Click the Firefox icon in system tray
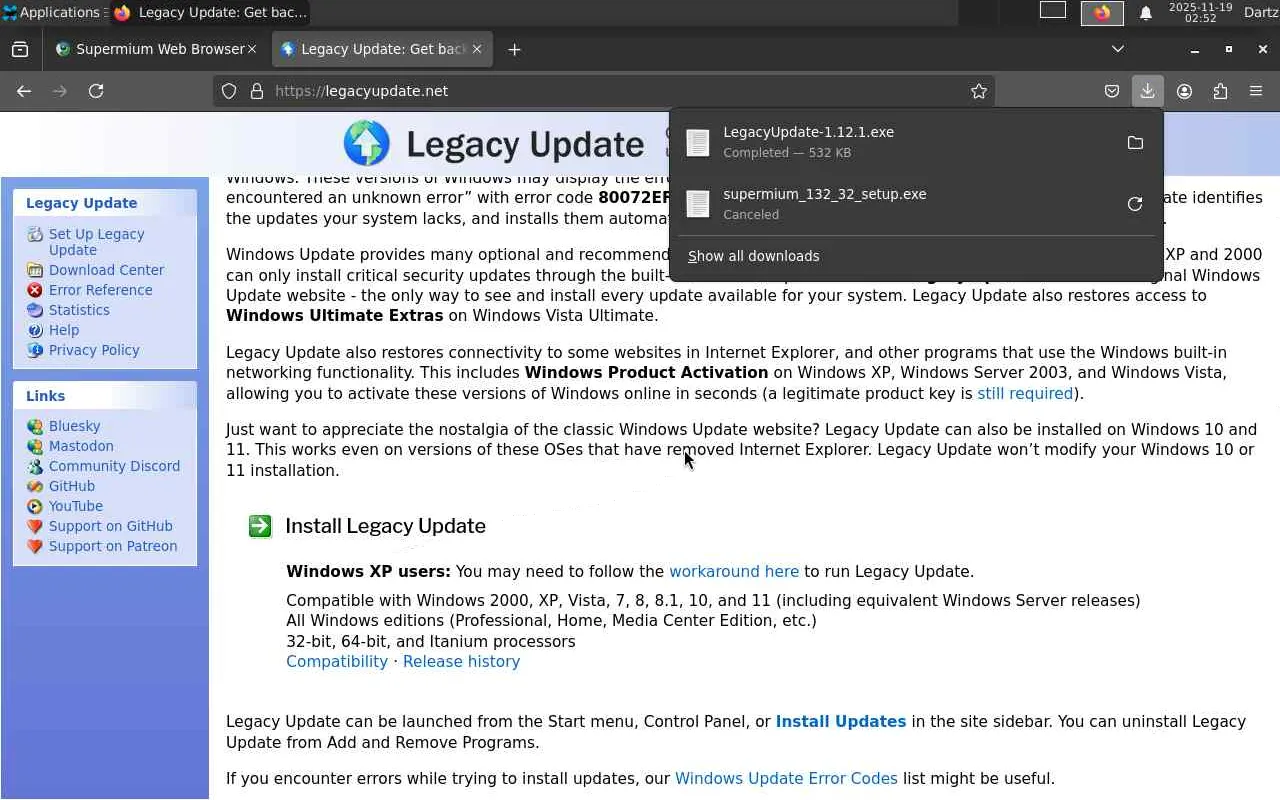Viewport: 1280px width, 800px height. tap(1102, 13)
